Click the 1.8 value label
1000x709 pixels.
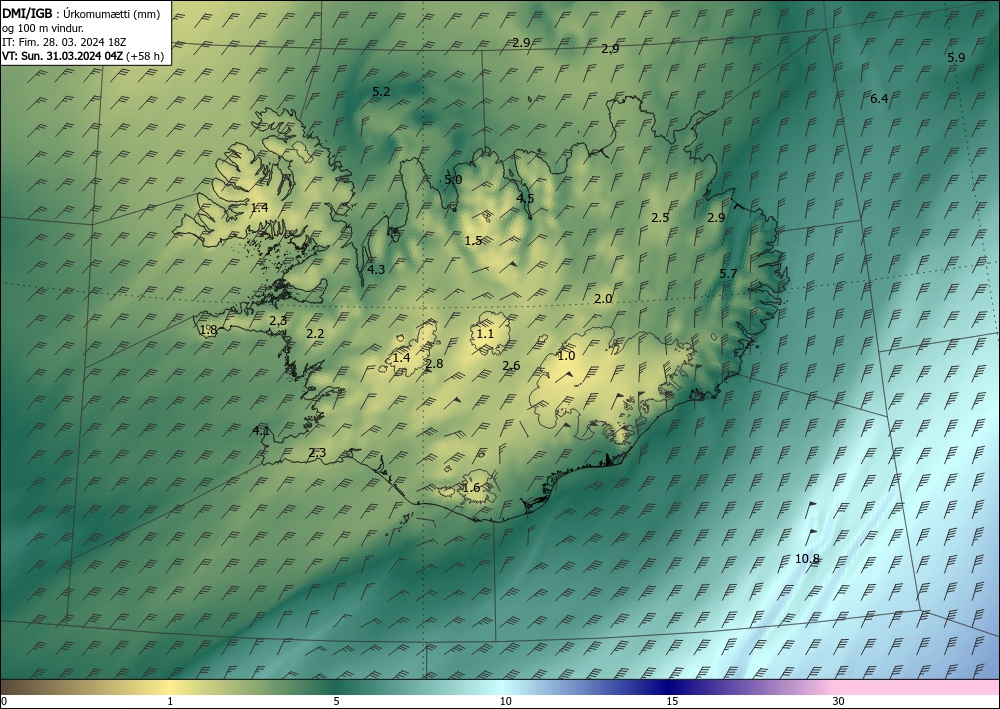209,330
